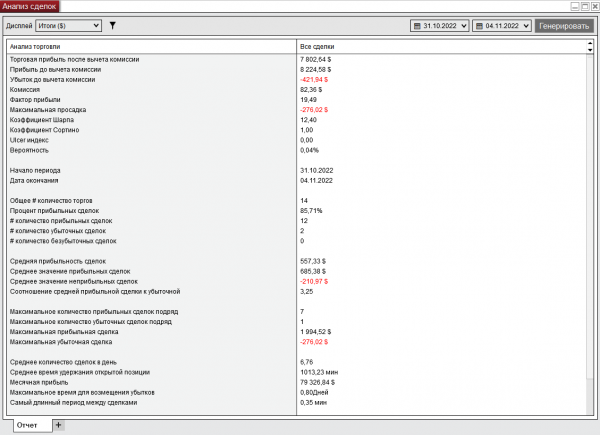The height and width of the screenshot is (435, 600).
Task: Select the value 12,40
Action: 308,120
